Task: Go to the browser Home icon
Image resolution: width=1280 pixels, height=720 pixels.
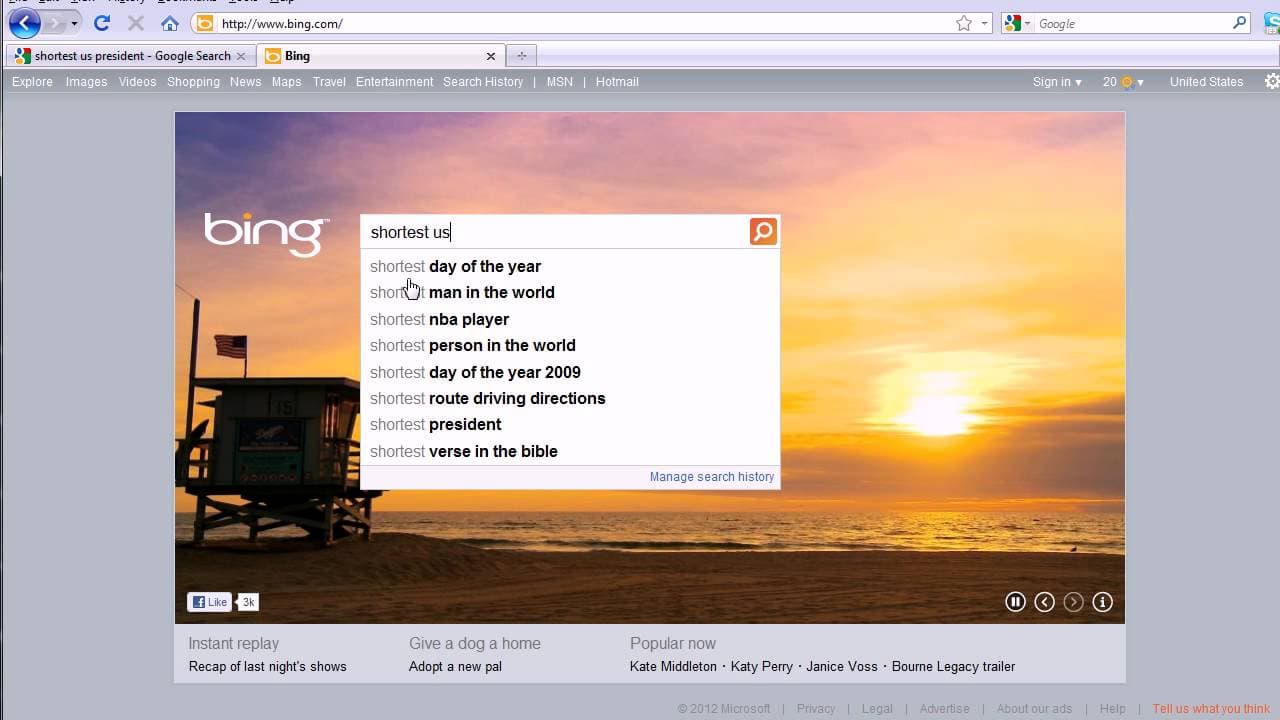Action: coord(170,23)
